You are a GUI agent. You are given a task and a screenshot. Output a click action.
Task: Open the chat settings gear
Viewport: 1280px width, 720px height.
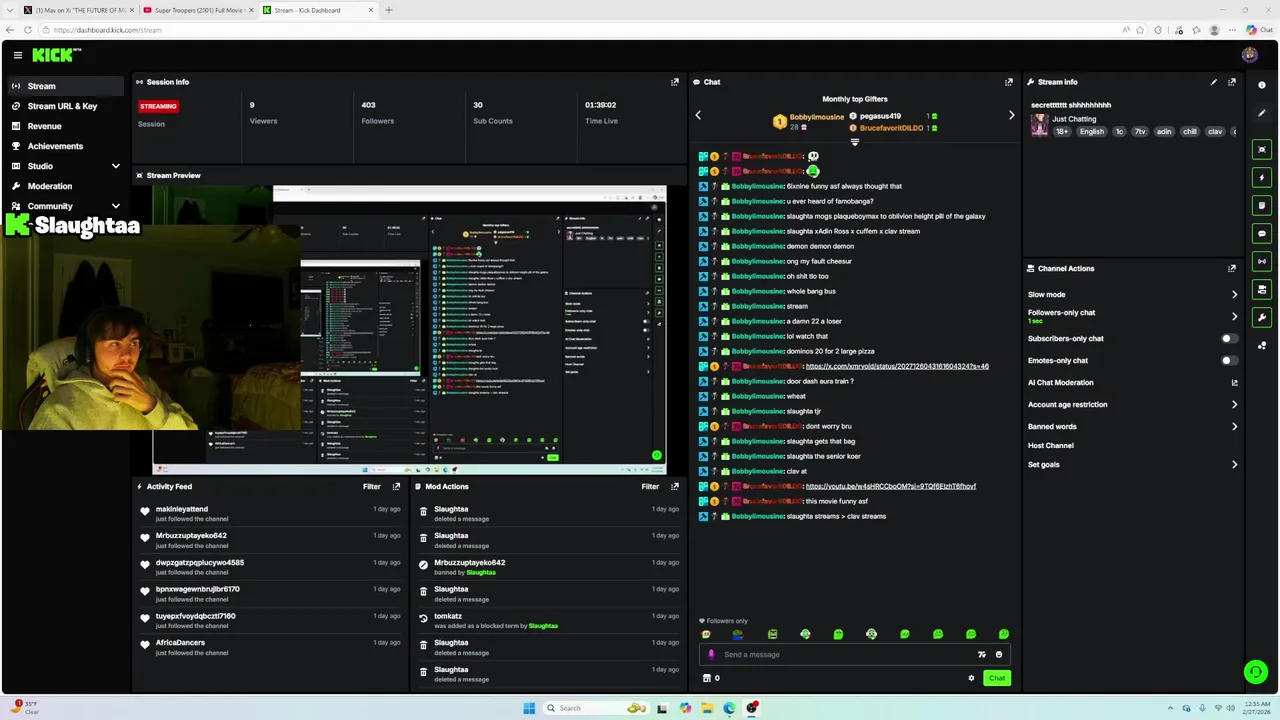pyautogui.click(x=971, y=678)
